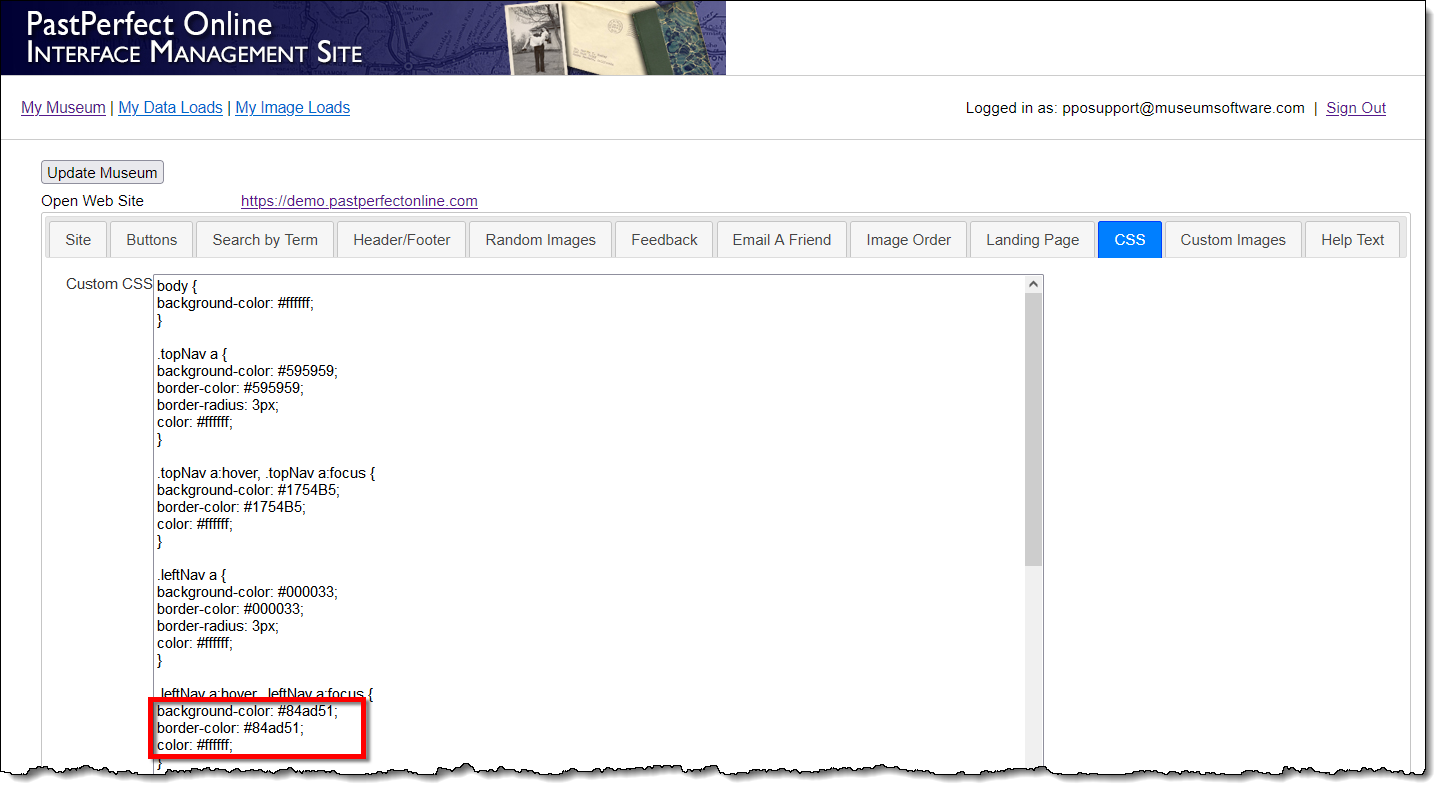Switch to the Site tab
The height and width of the screenshot is (790, 1441).
click(77, 239)
